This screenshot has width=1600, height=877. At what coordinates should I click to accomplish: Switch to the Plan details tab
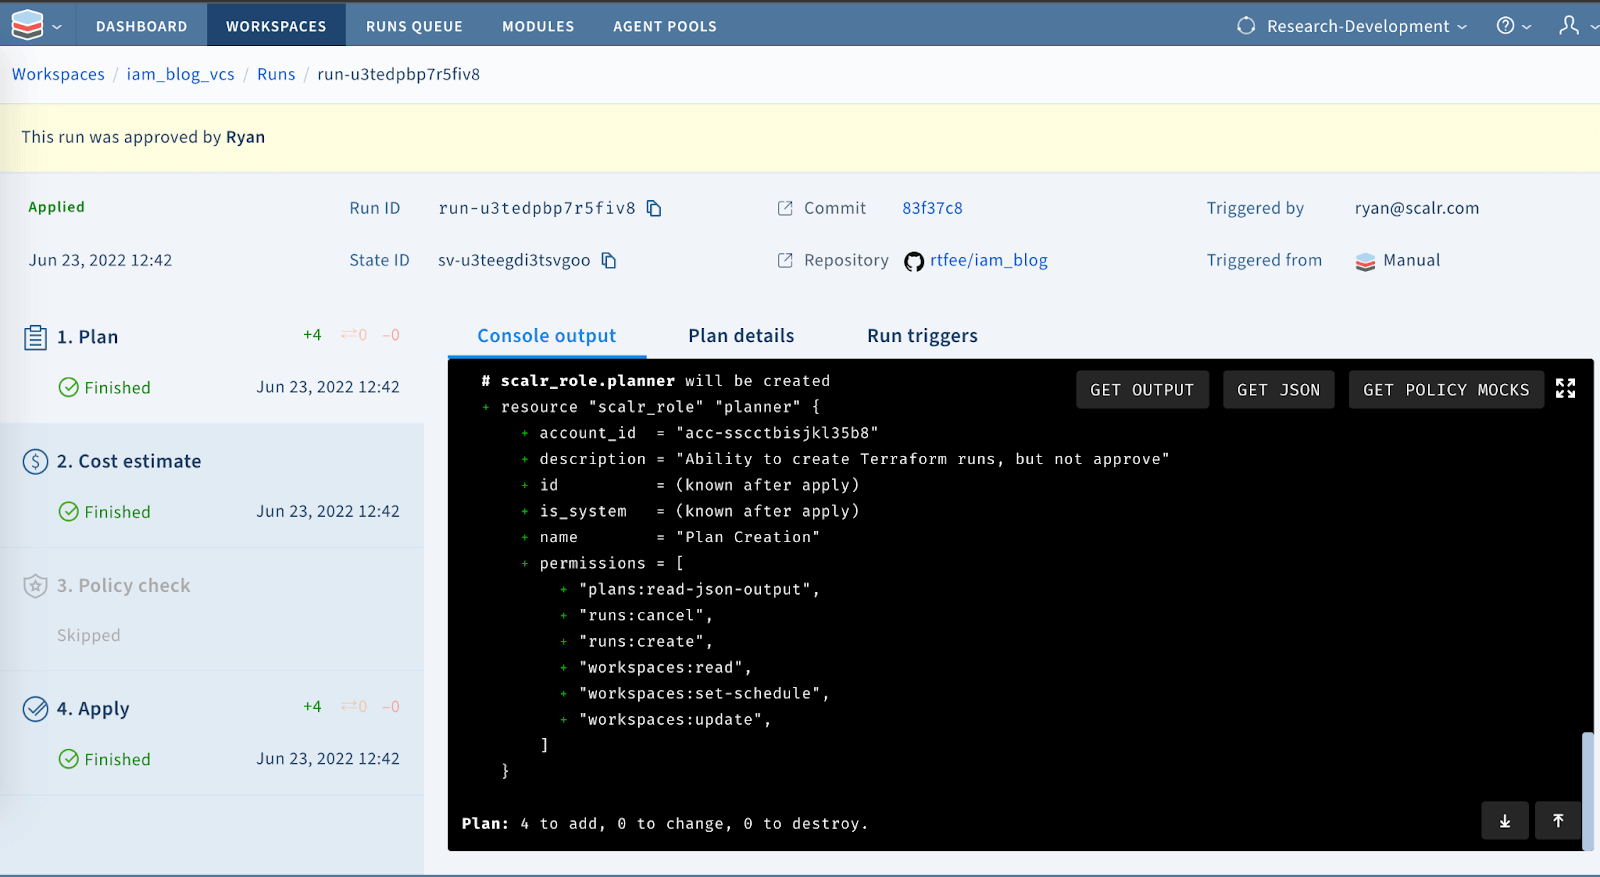coord(741,336)
